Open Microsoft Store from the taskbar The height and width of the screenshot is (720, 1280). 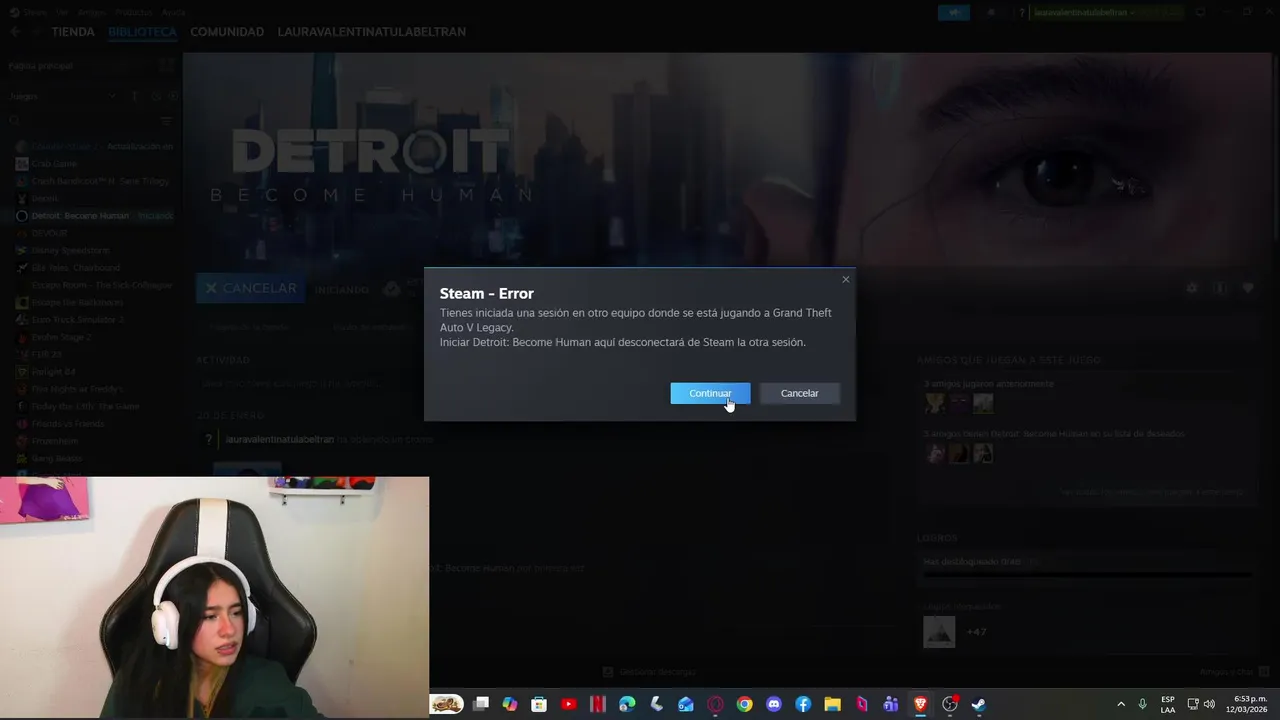(539, 704)
